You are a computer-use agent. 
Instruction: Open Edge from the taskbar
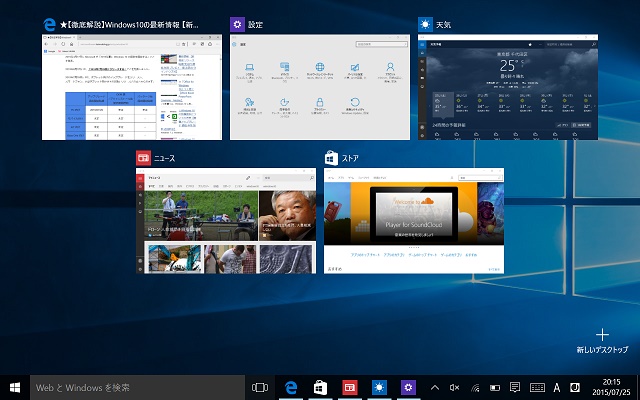click(291, 387)
